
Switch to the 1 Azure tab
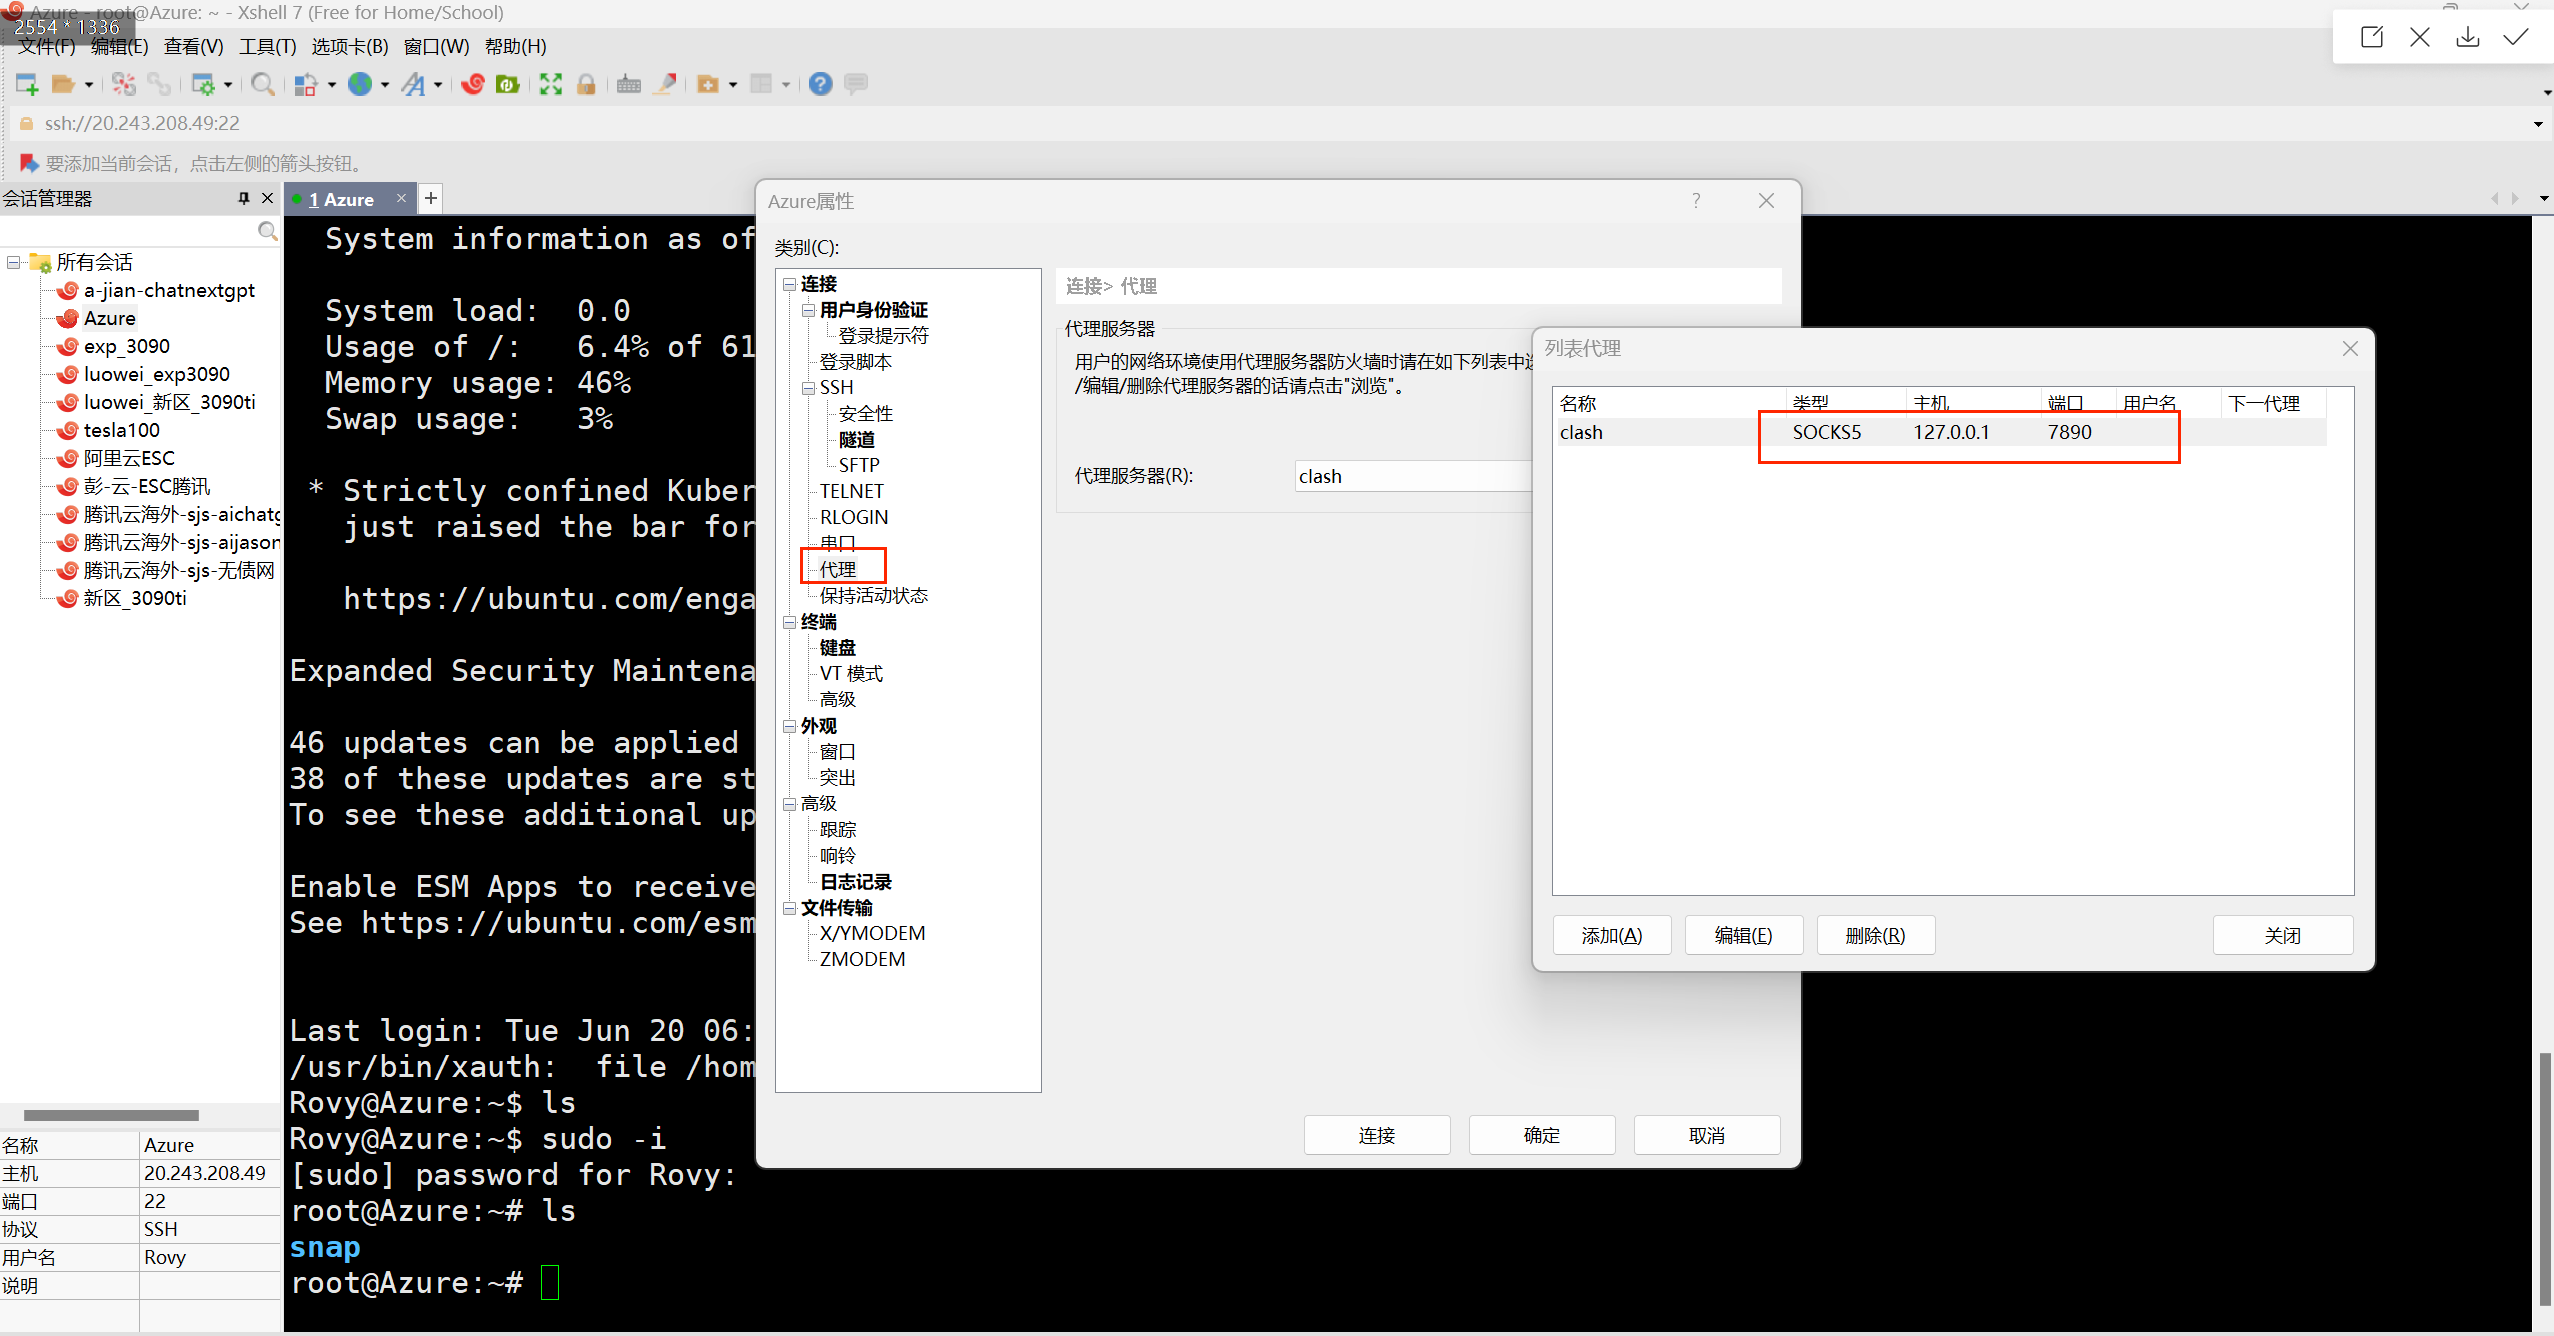click(341, 199)
